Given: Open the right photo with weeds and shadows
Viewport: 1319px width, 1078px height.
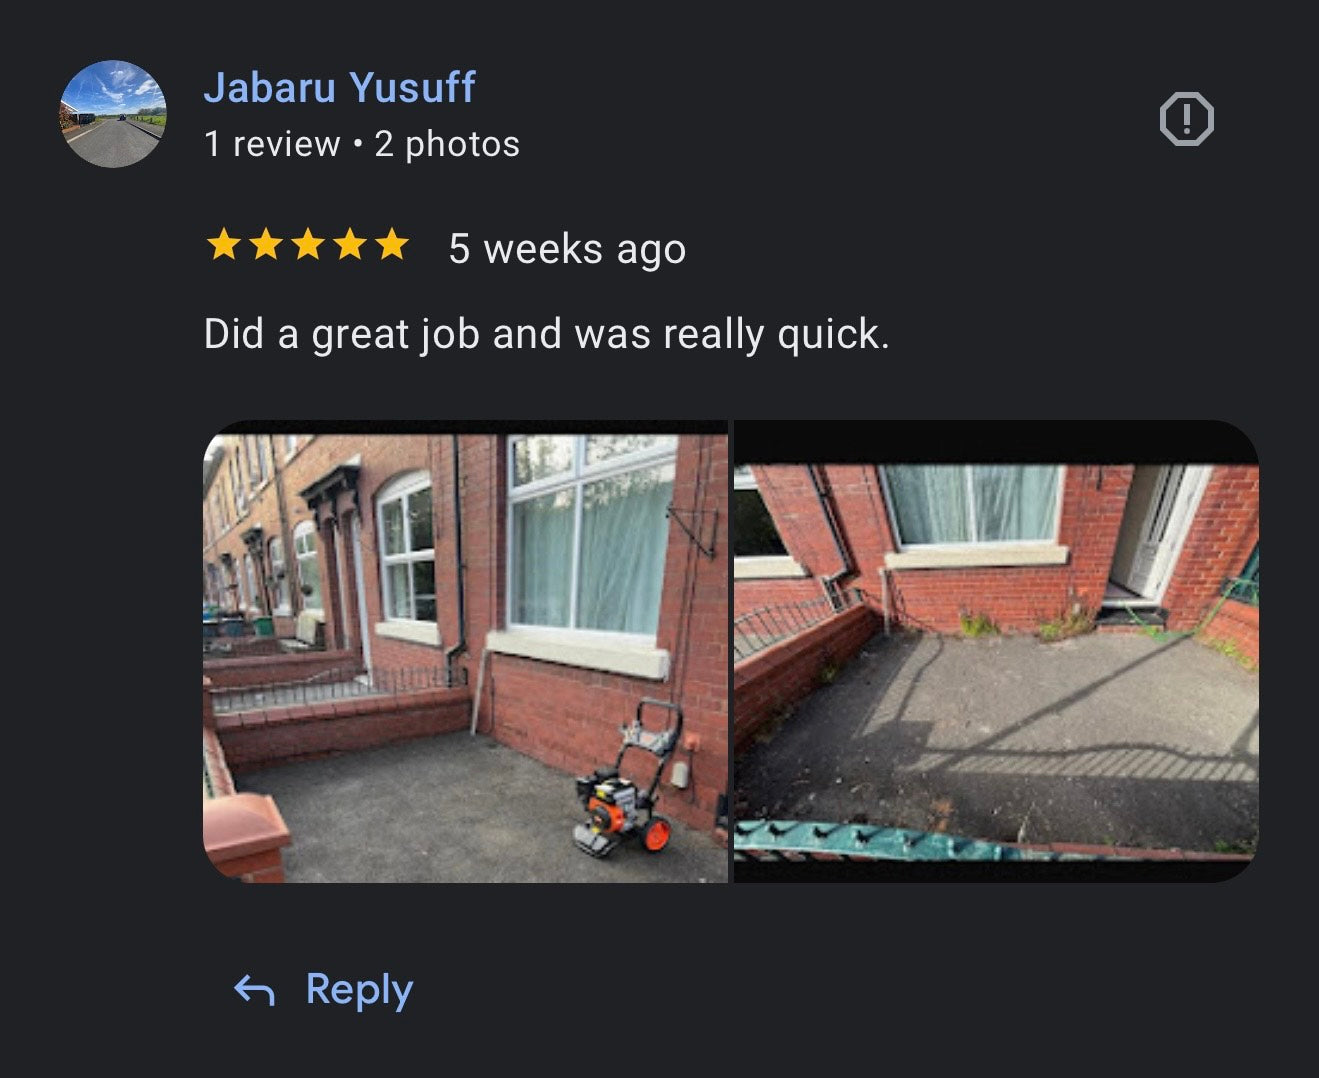Looking at the screenshot, I should tap(996, 651).
